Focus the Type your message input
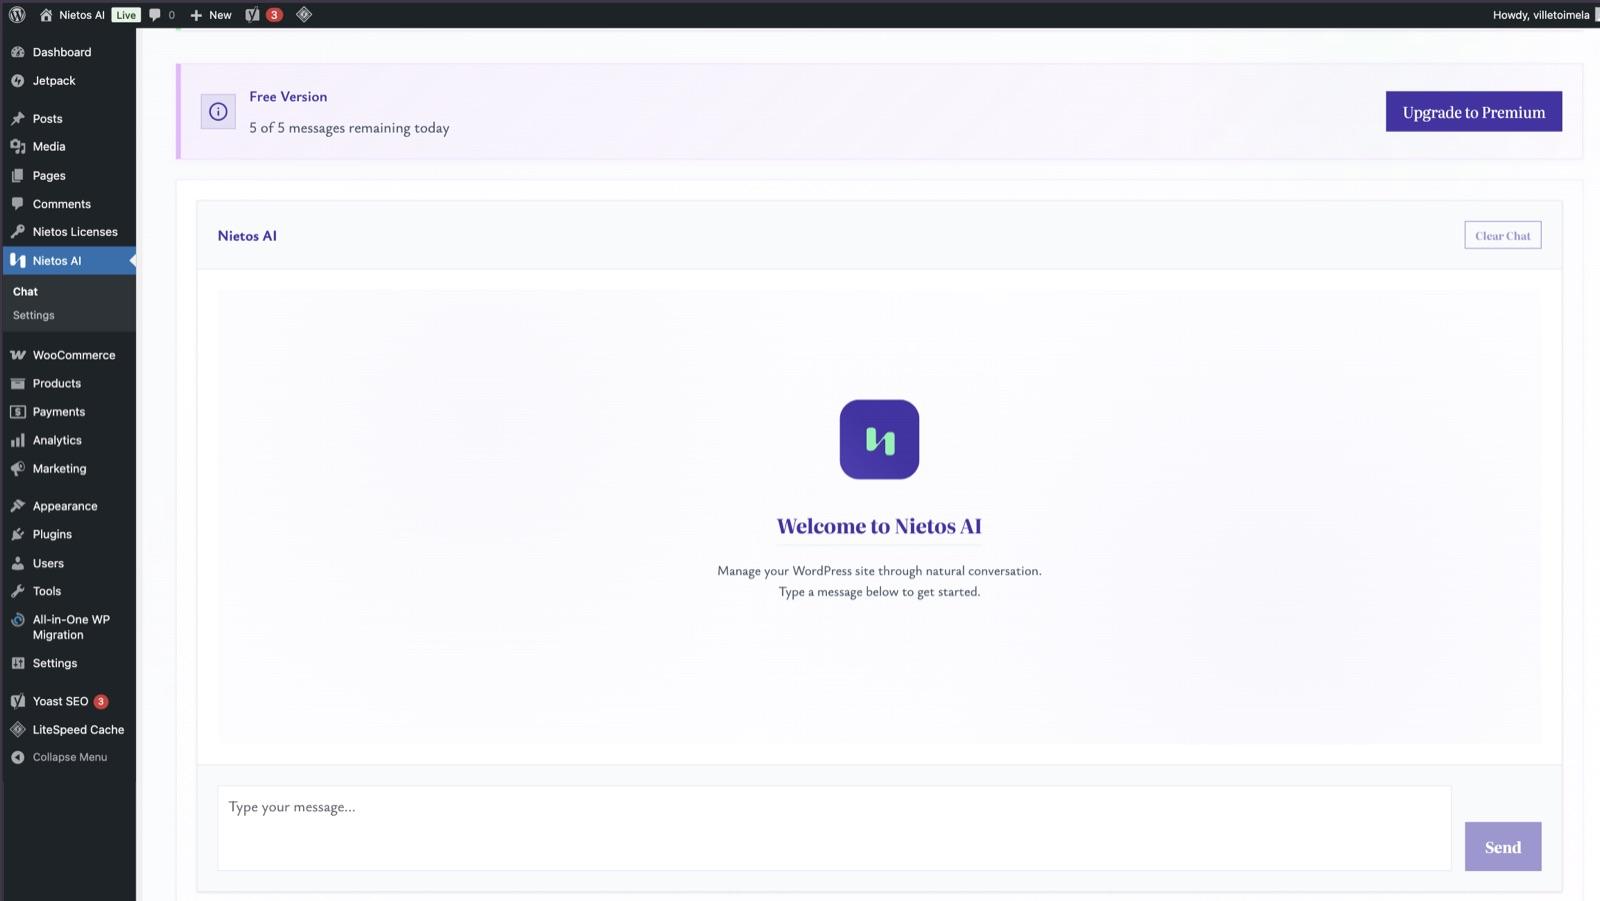Screen dimensions: 1600x901 pos(834,828)
